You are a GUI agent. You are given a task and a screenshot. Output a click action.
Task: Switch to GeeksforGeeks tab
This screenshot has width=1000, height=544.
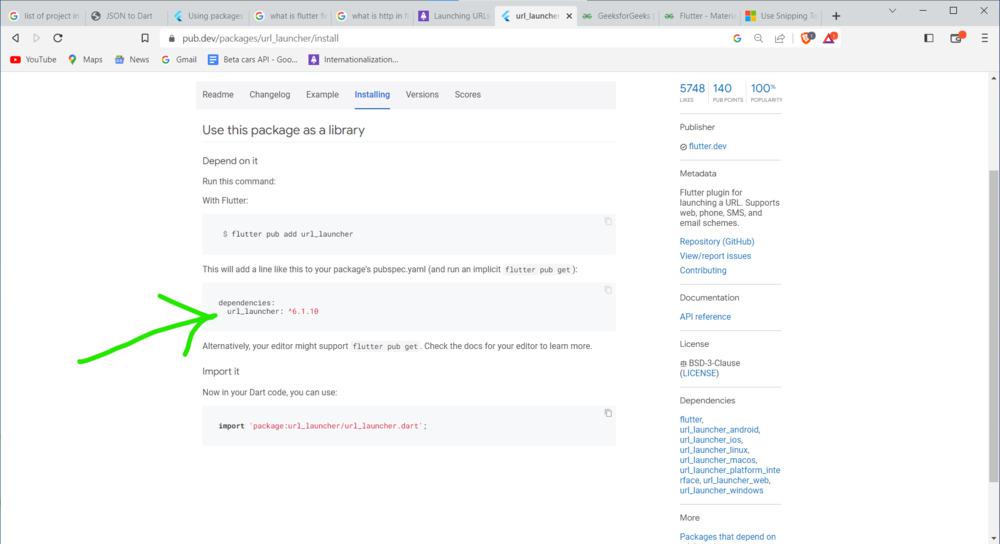(617, 16)
